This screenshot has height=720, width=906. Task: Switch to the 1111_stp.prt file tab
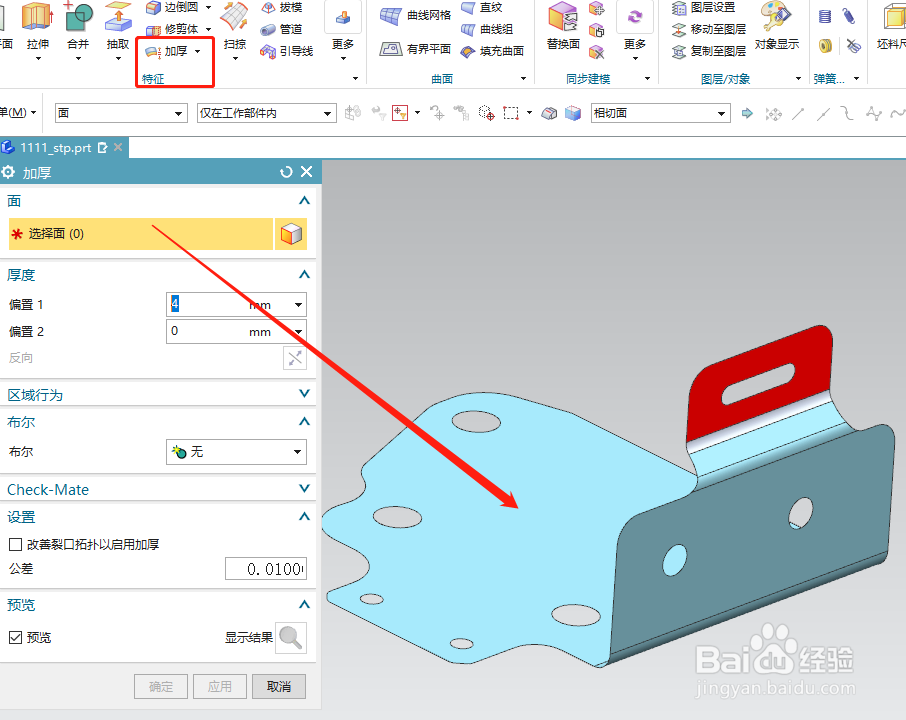coord(55,148)
